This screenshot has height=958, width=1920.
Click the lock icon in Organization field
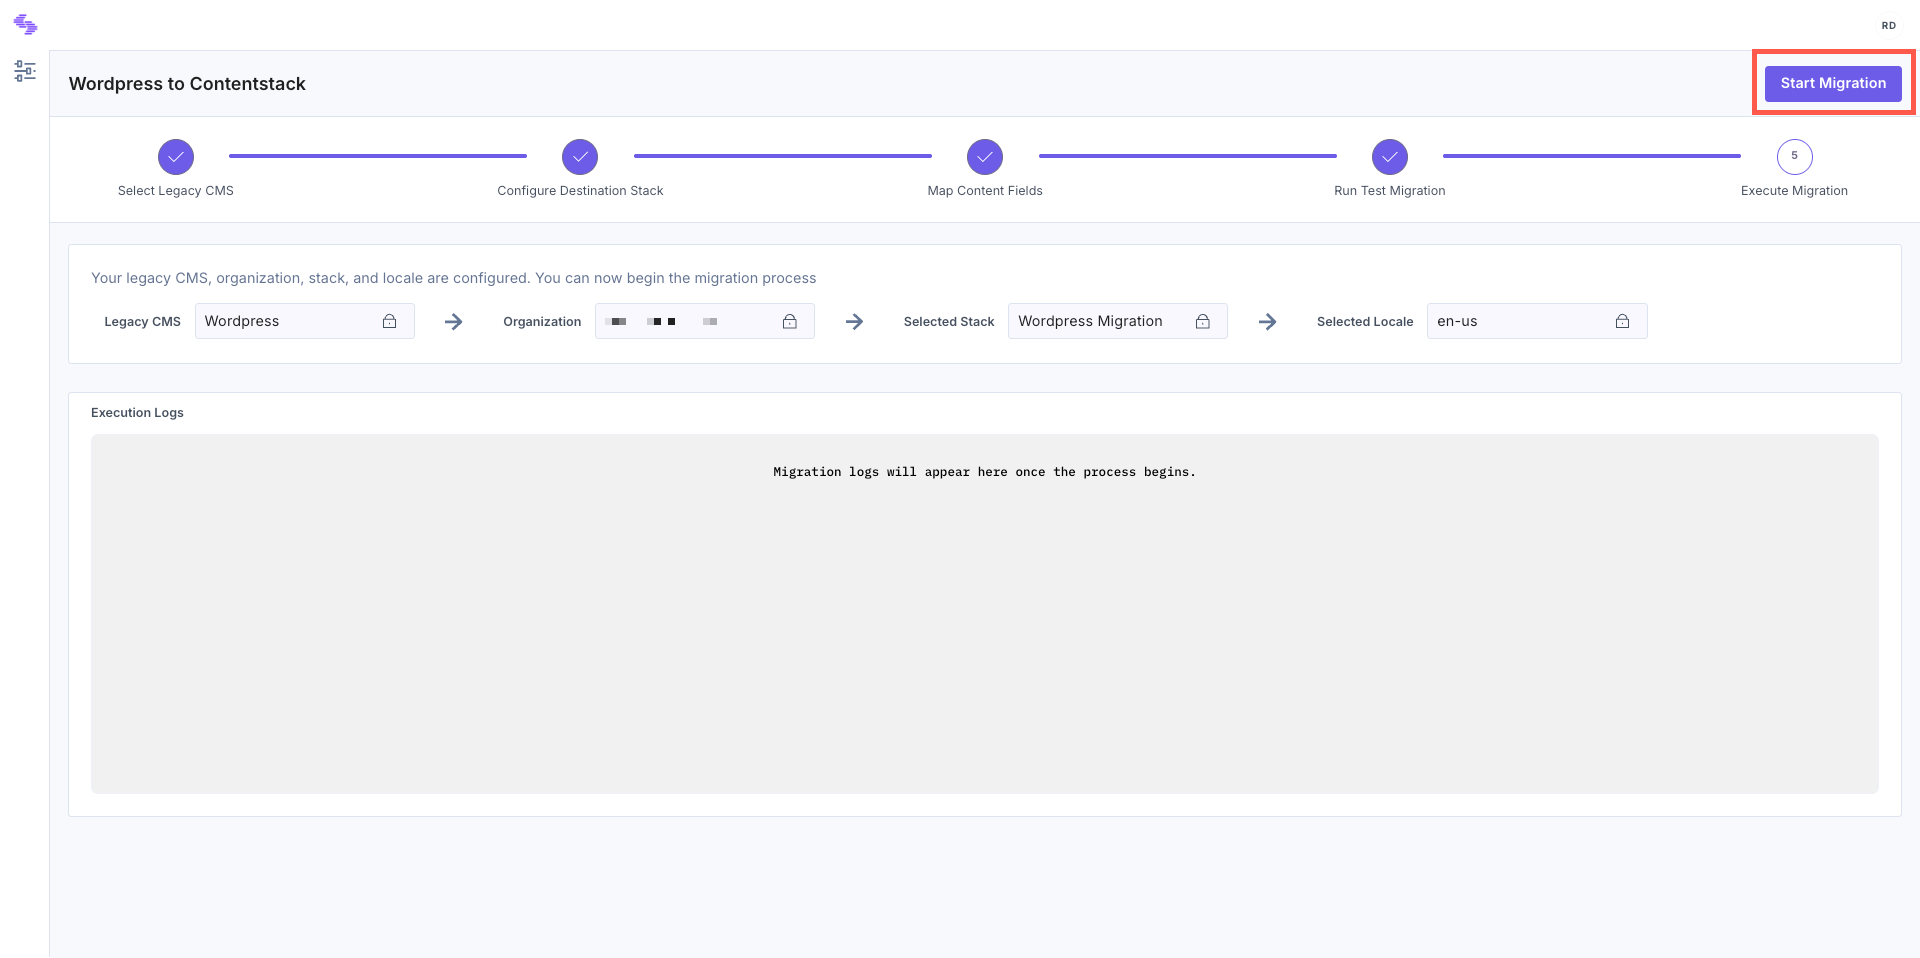coord(790,321)
